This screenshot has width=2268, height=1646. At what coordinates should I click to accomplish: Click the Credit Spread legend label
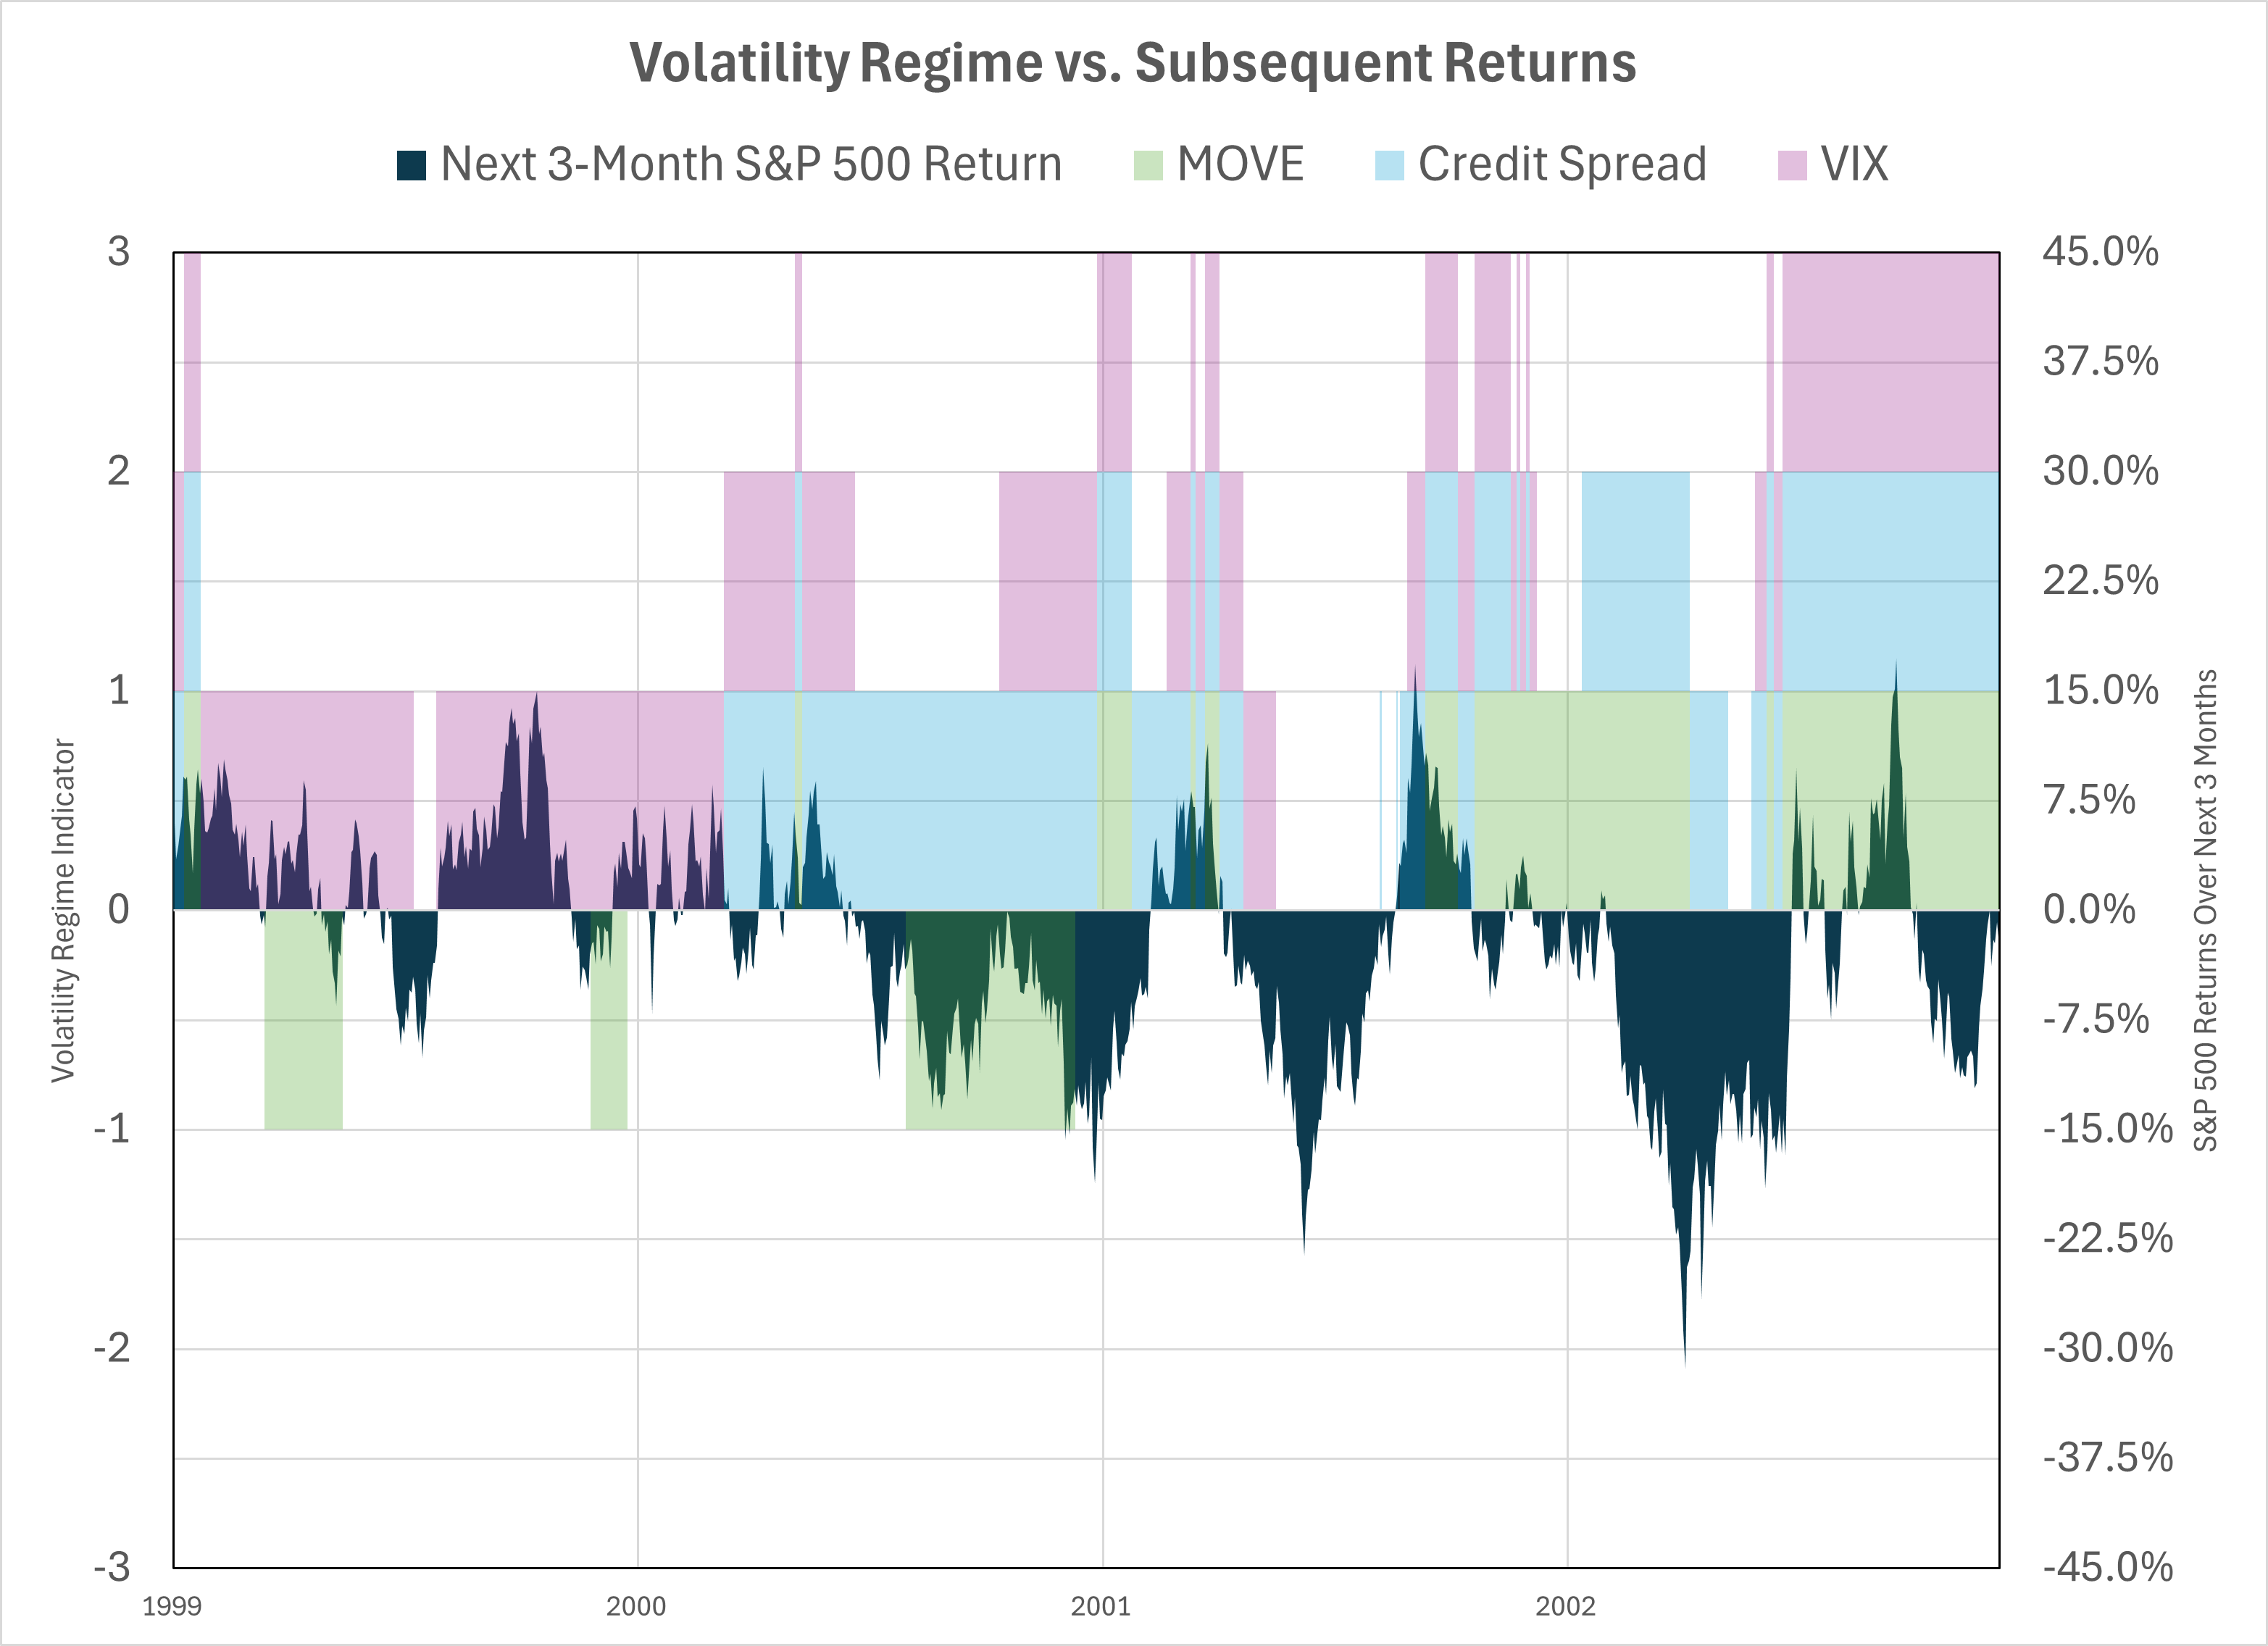click(x=1562, y=164)
